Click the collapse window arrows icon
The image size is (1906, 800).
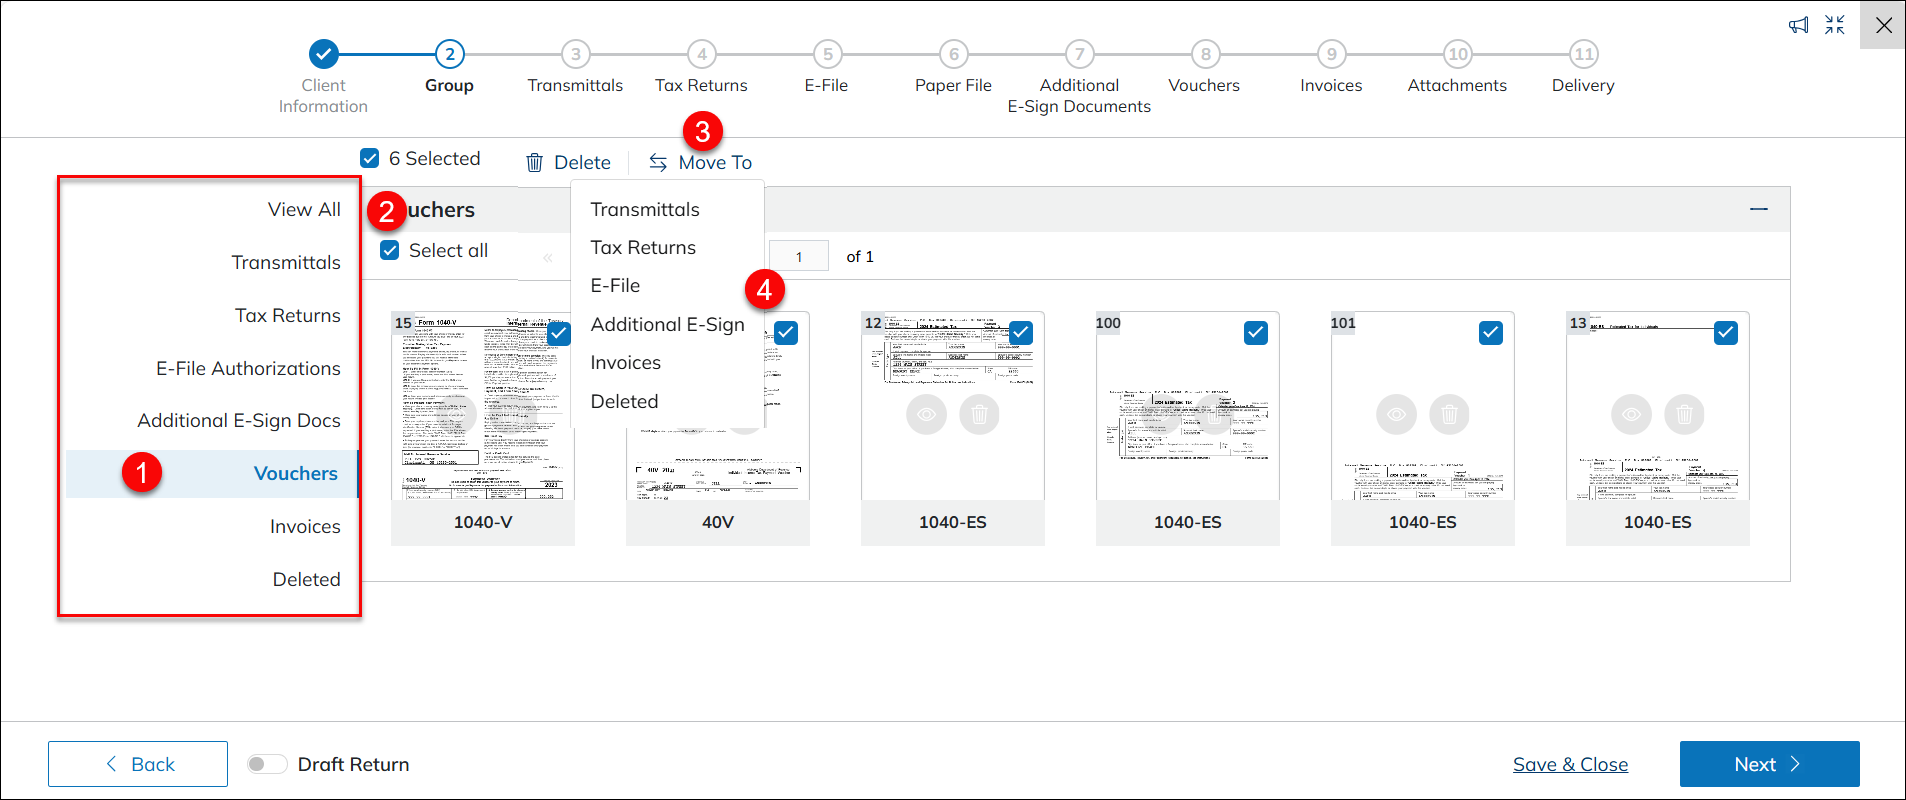tap(1834, 25)
